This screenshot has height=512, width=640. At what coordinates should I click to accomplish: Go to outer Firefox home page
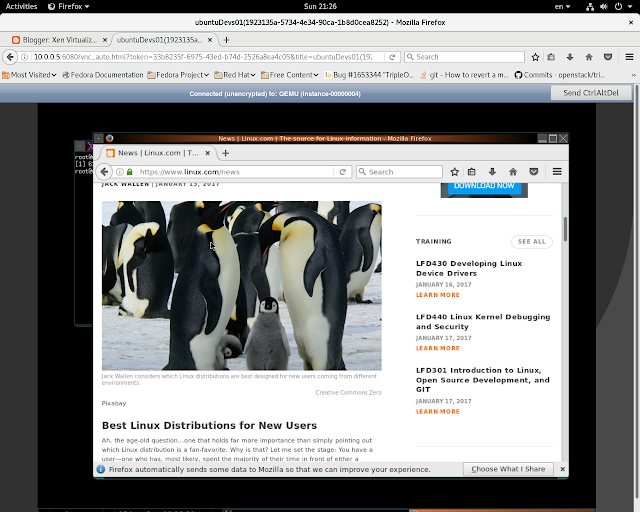coord(589,57)
